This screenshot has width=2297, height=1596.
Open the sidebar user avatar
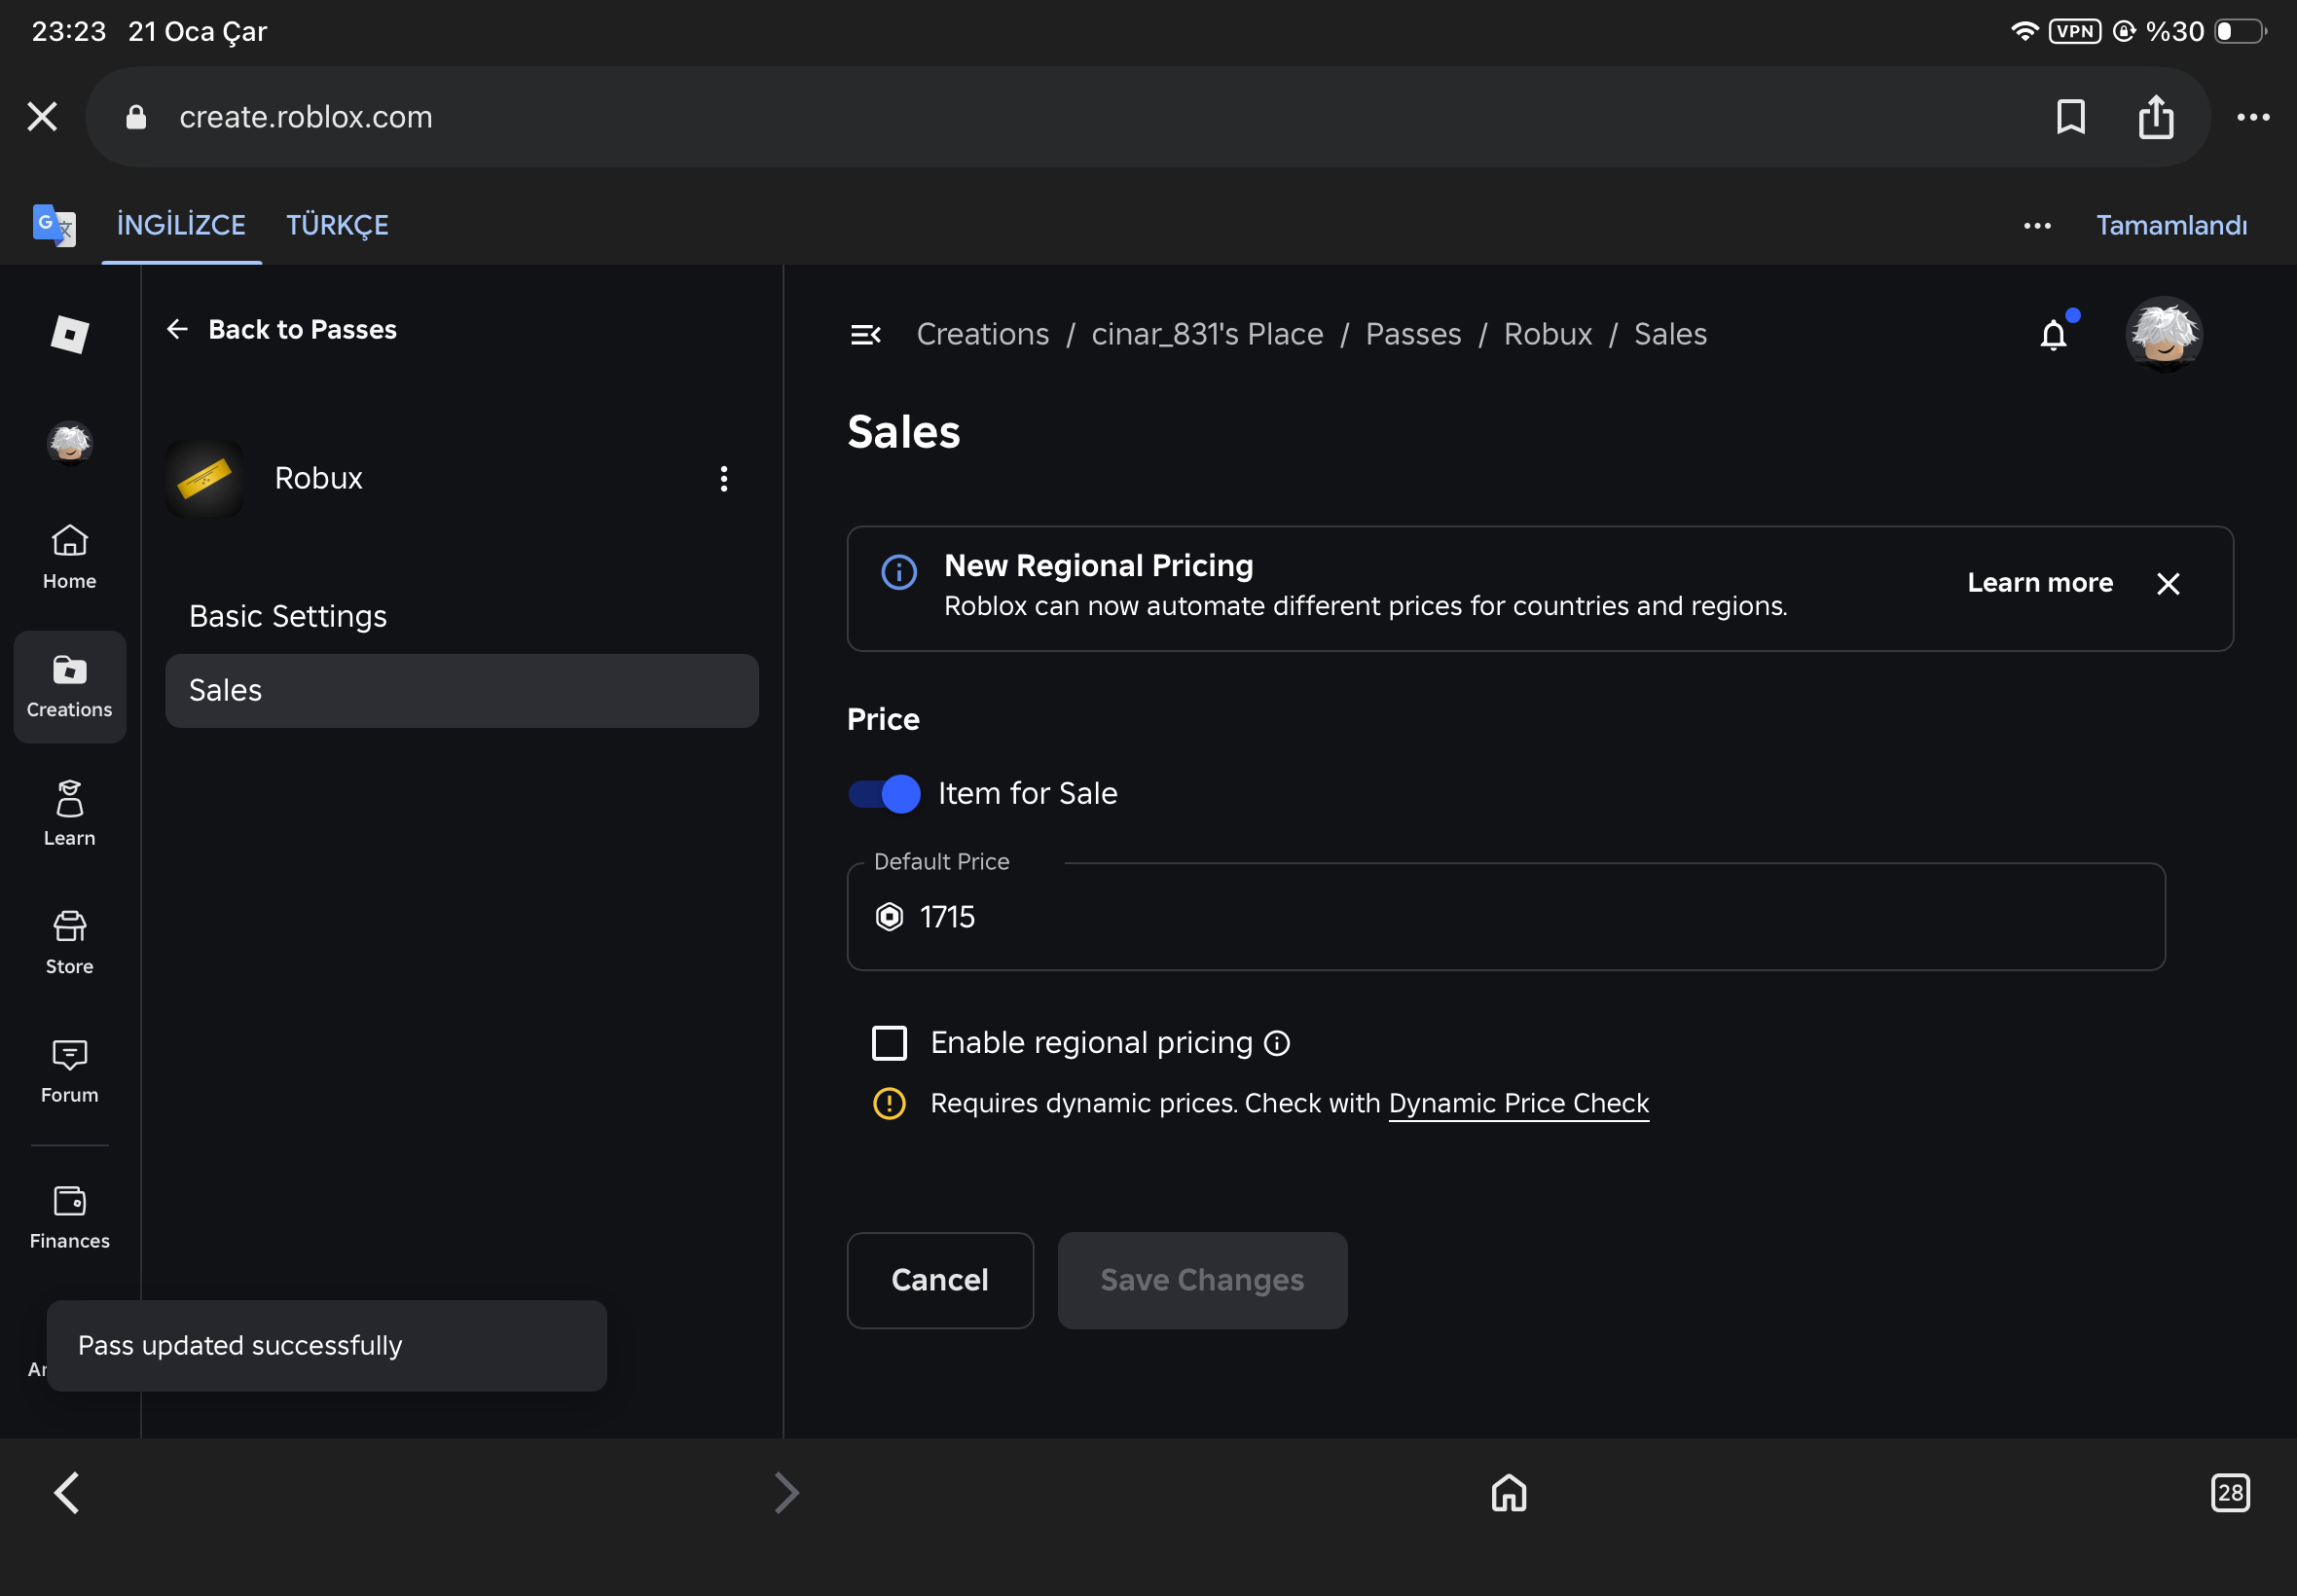click(x=70, y=443)
